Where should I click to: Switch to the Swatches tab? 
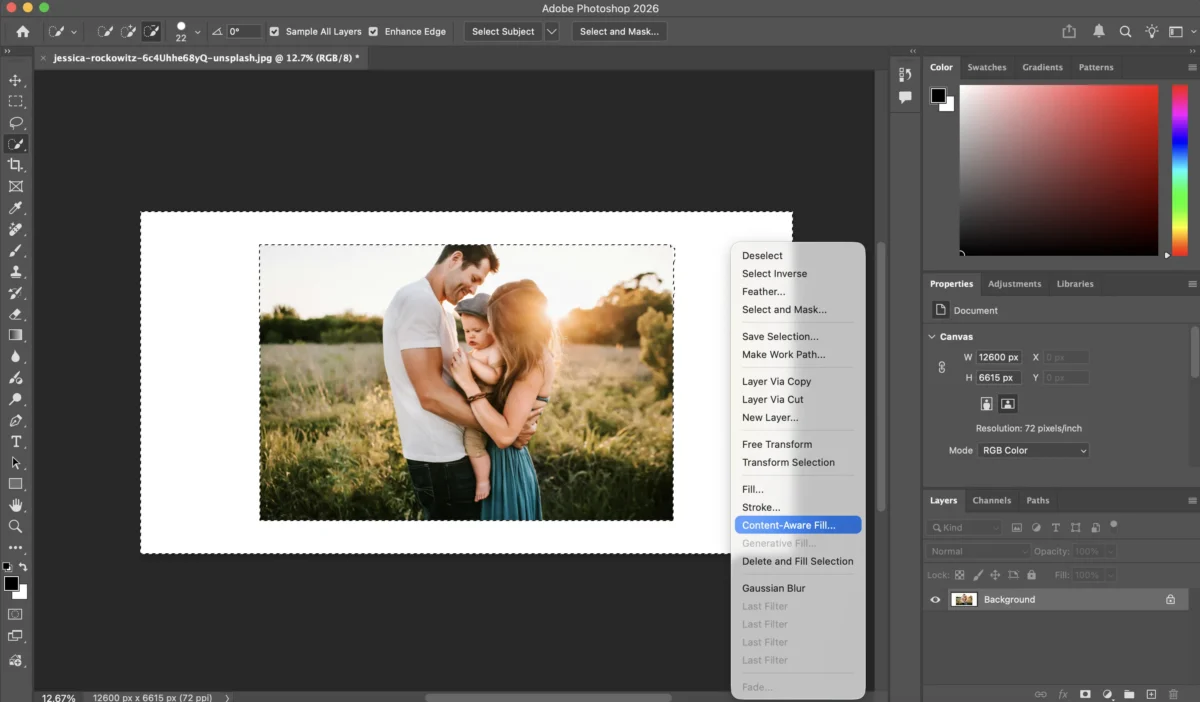click(986, 67)
